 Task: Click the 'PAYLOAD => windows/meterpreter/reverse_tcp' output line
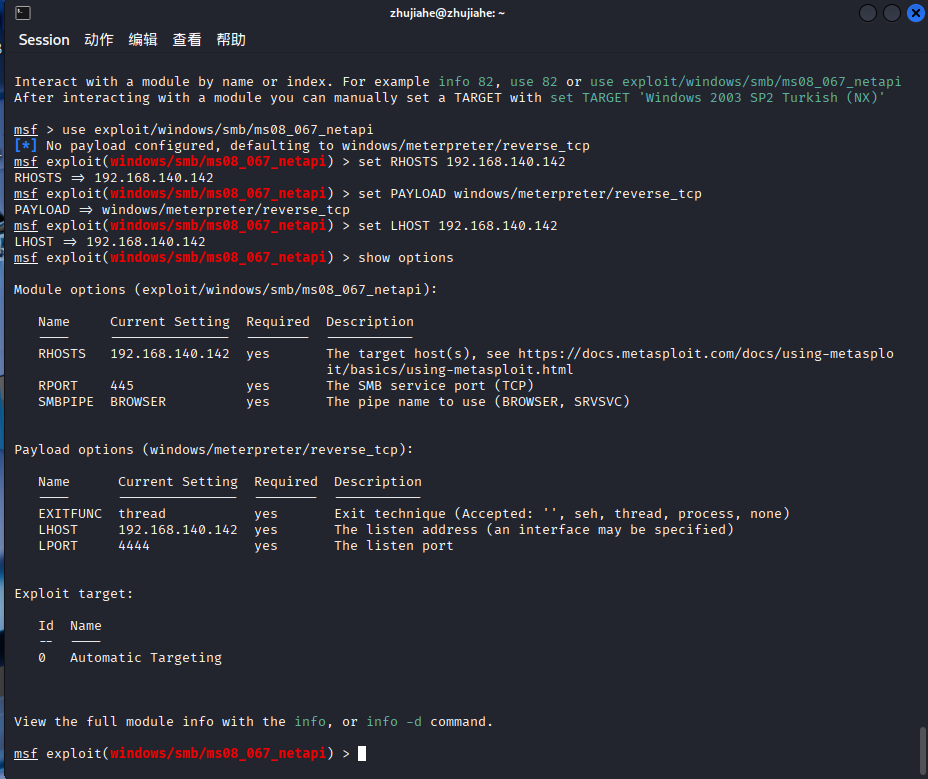[x=182, y=210]
